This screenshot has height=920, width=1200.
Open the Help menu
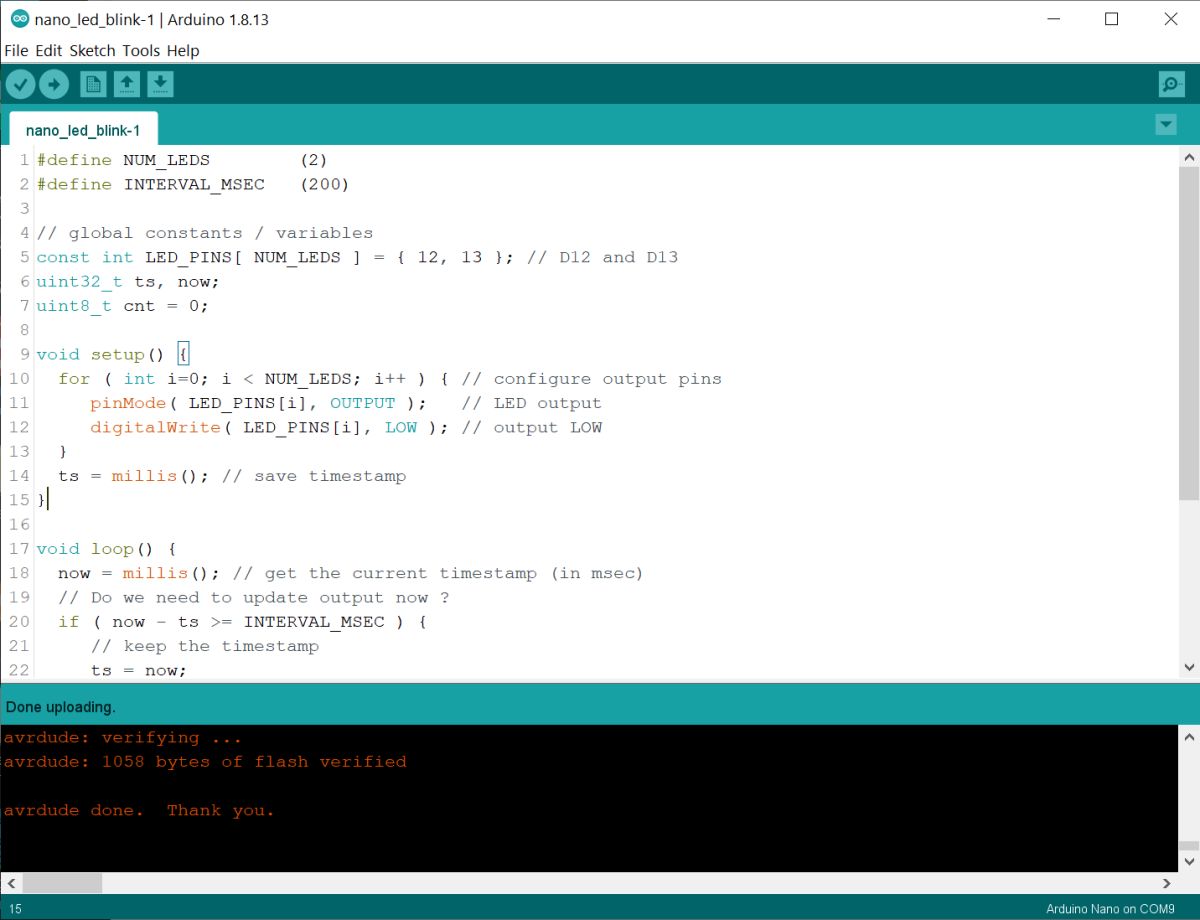click(x=183, y=50)
